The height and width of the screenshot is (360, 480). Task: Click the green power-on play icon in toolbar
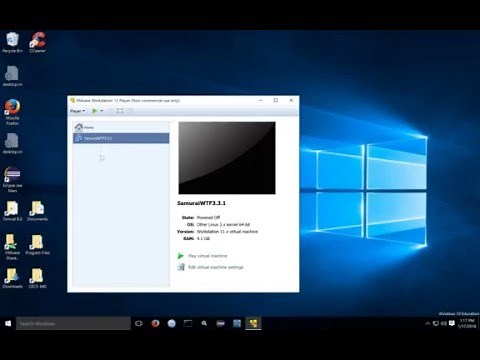coord(94,111)
